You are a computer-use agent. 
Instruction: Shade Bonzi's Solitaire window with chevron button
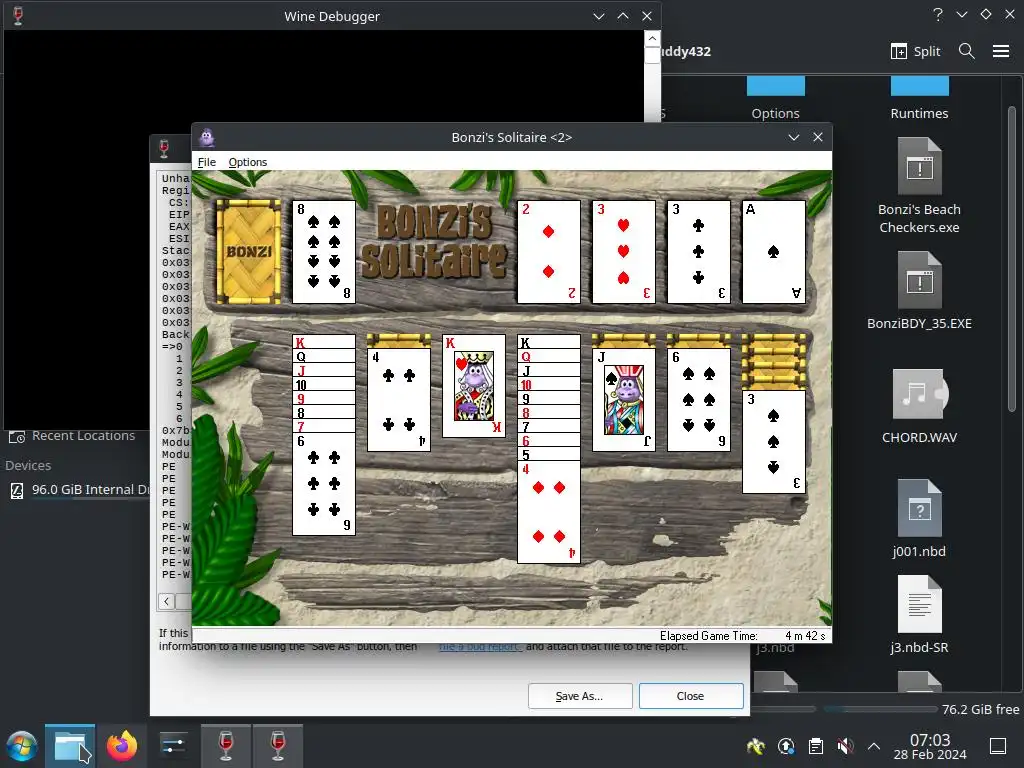tap(793, 137)
